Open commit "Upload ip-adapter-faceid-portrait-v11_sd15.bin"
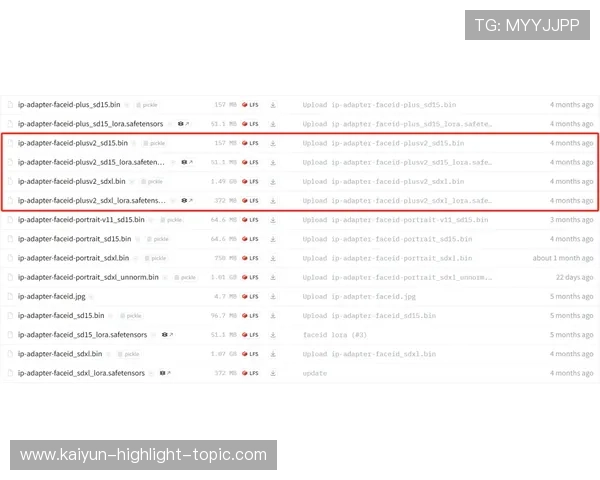This screenshot has width=600, height=480. coord(395,220)
